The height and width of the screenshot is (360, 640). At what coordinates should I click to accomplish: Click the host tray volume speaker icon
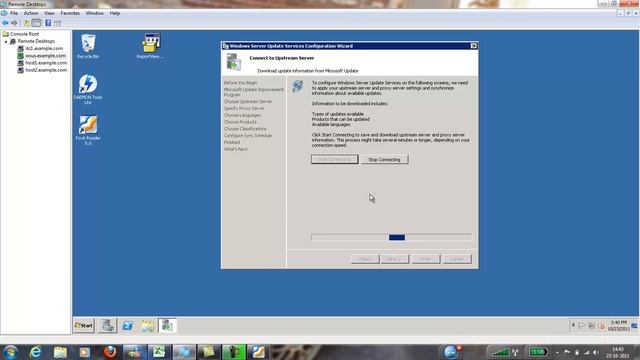click(x=596, y=352)
